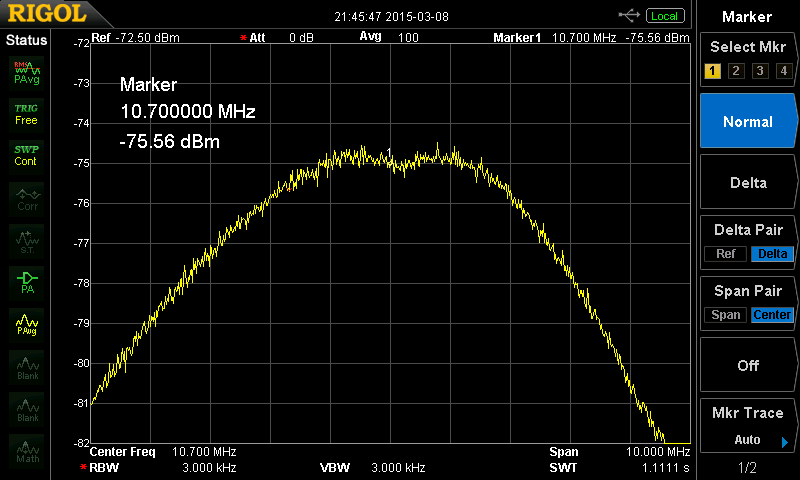The width and height of the screenshot is (800, 480).
Task: Click the S.T. signal track icon
Action: (27, 241)
